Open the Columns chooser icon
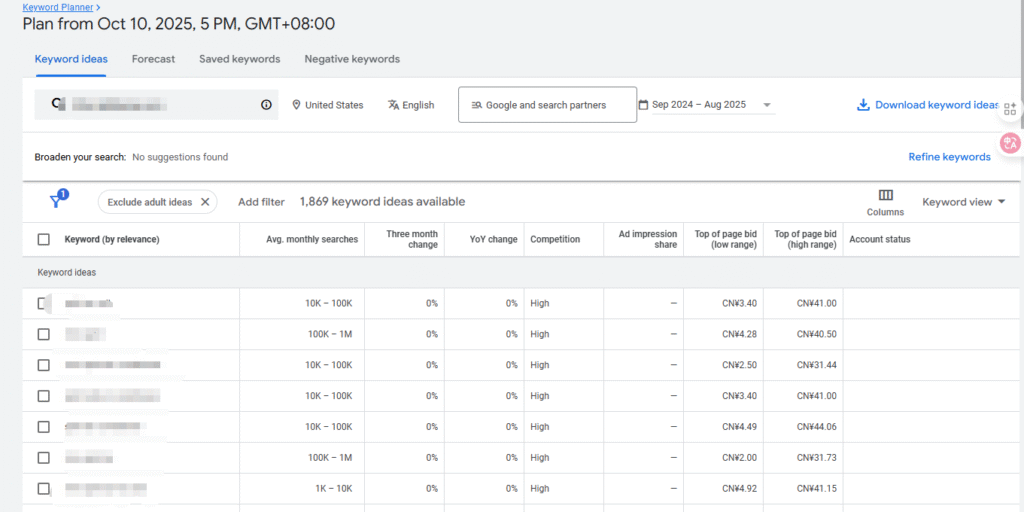Screen dimensions: 1024x512 click(x=885, y=196)
